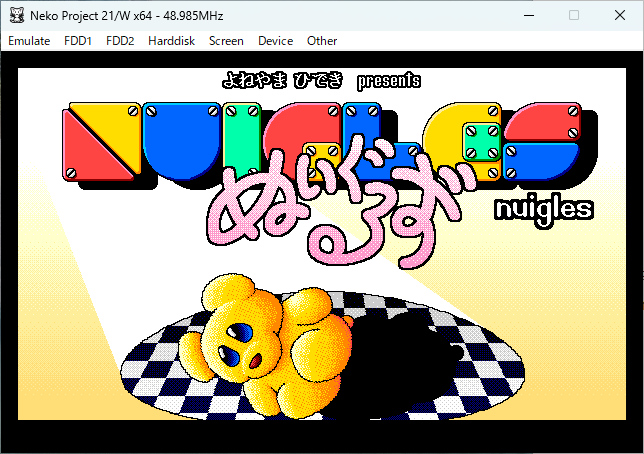Open the FDD1 menu
Image resolution: width=644 pixels, height=454 pixels.
tap(78, 41)
